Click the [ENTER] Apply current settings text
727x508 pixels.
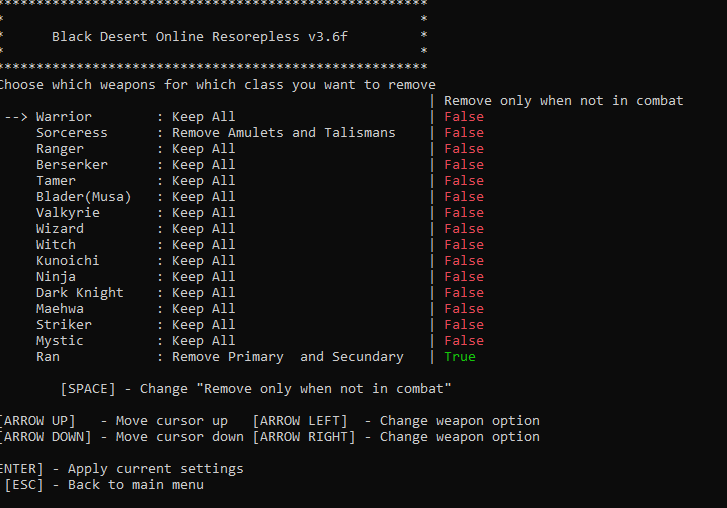pos(121,469)
